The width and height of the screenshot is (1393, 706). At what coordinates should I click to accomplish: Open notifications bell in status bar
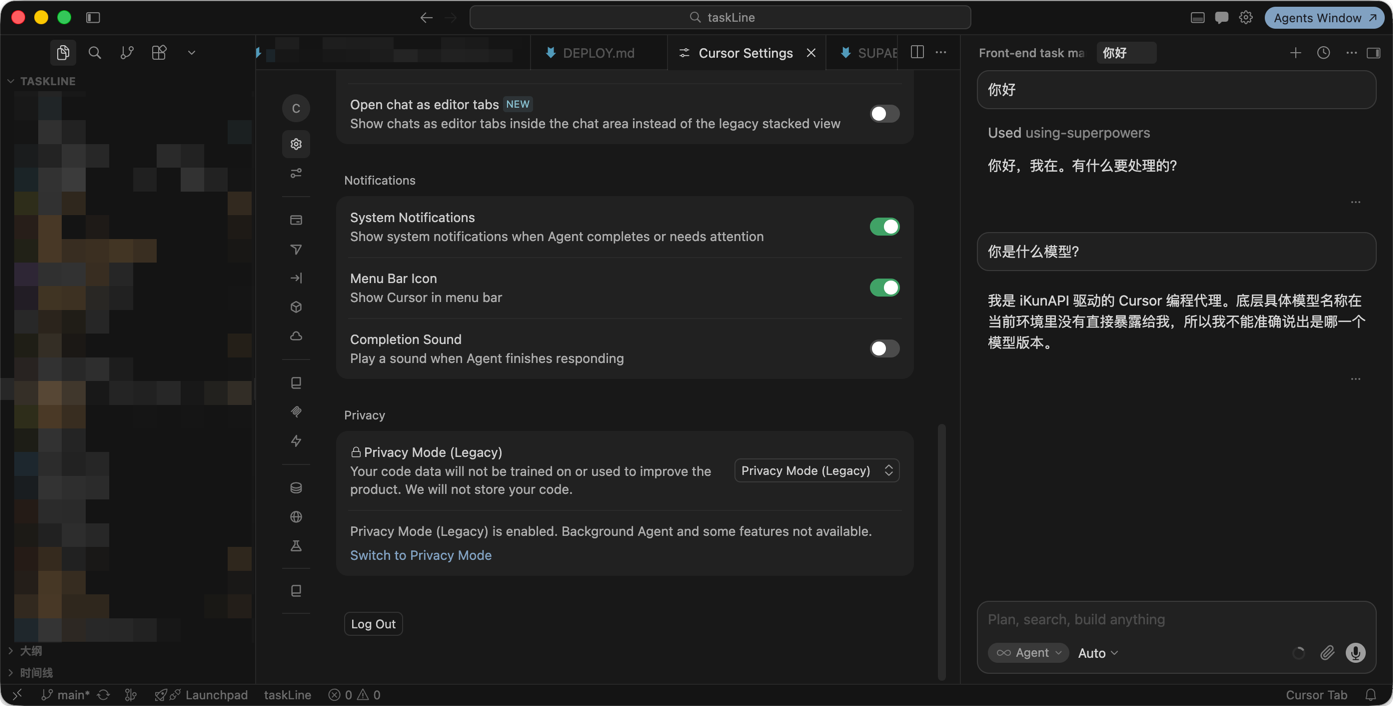click(1371, 695)
